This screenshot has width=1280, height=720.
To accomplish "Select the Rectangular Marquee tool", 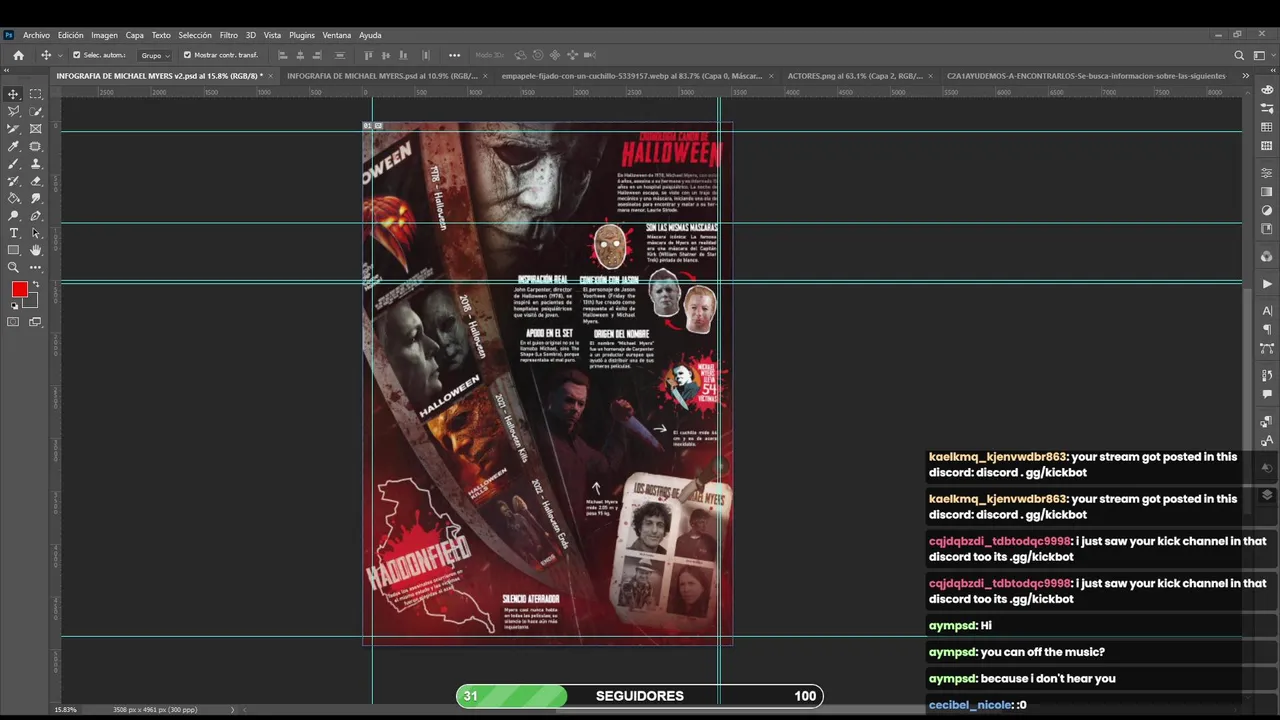I will [36, 94].
